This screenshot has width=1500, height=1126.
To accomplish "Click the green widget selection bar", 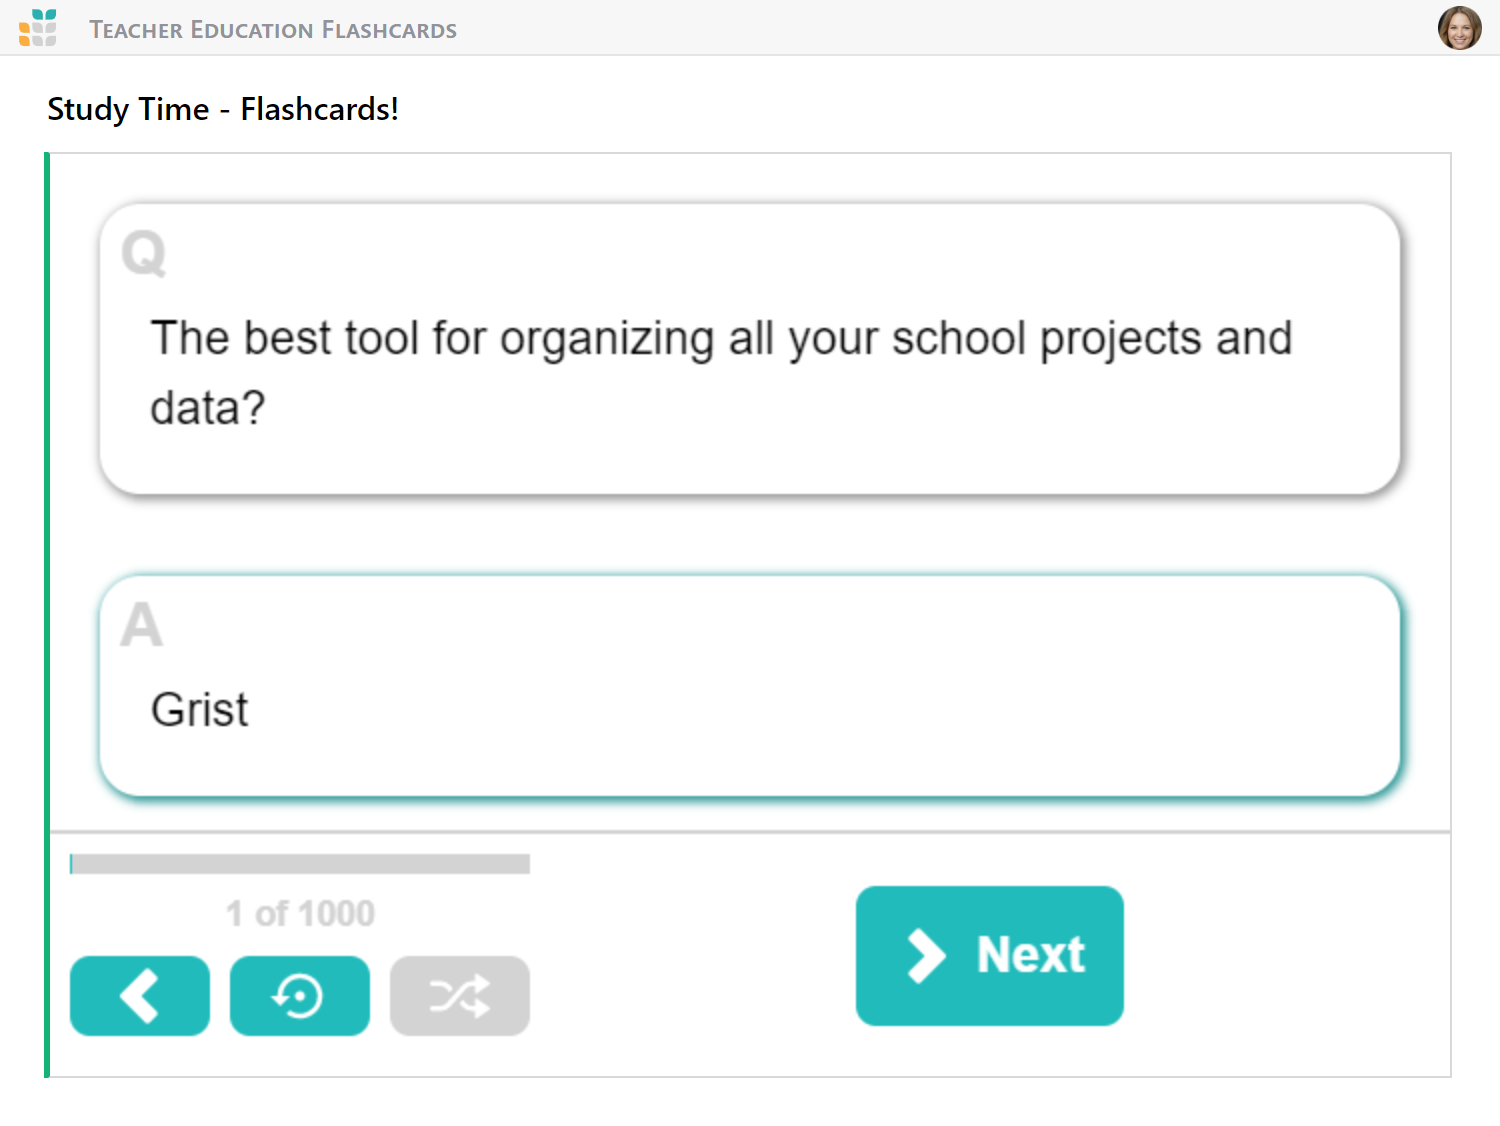I will coord(47,615).
